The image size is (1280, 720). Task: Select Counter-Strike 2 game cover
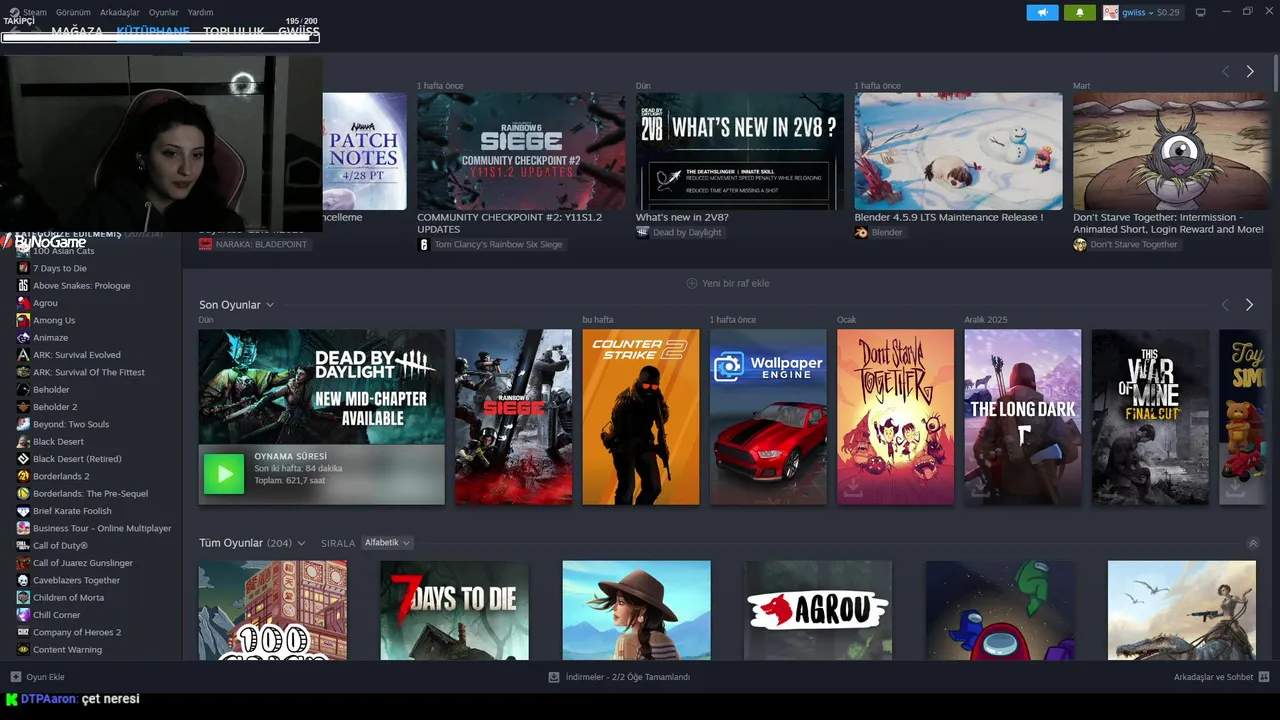click(x=641, y=417)
